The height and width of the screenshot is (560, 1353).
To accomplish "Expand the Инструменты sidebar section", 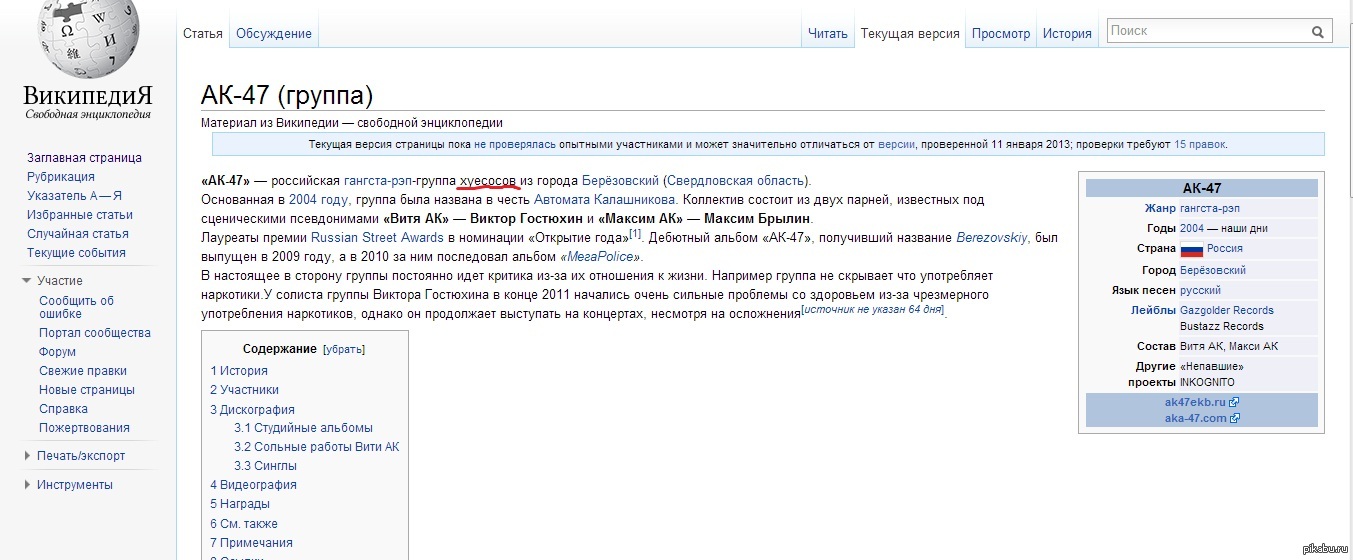I will pyautogui.click(x=27, y=485).
